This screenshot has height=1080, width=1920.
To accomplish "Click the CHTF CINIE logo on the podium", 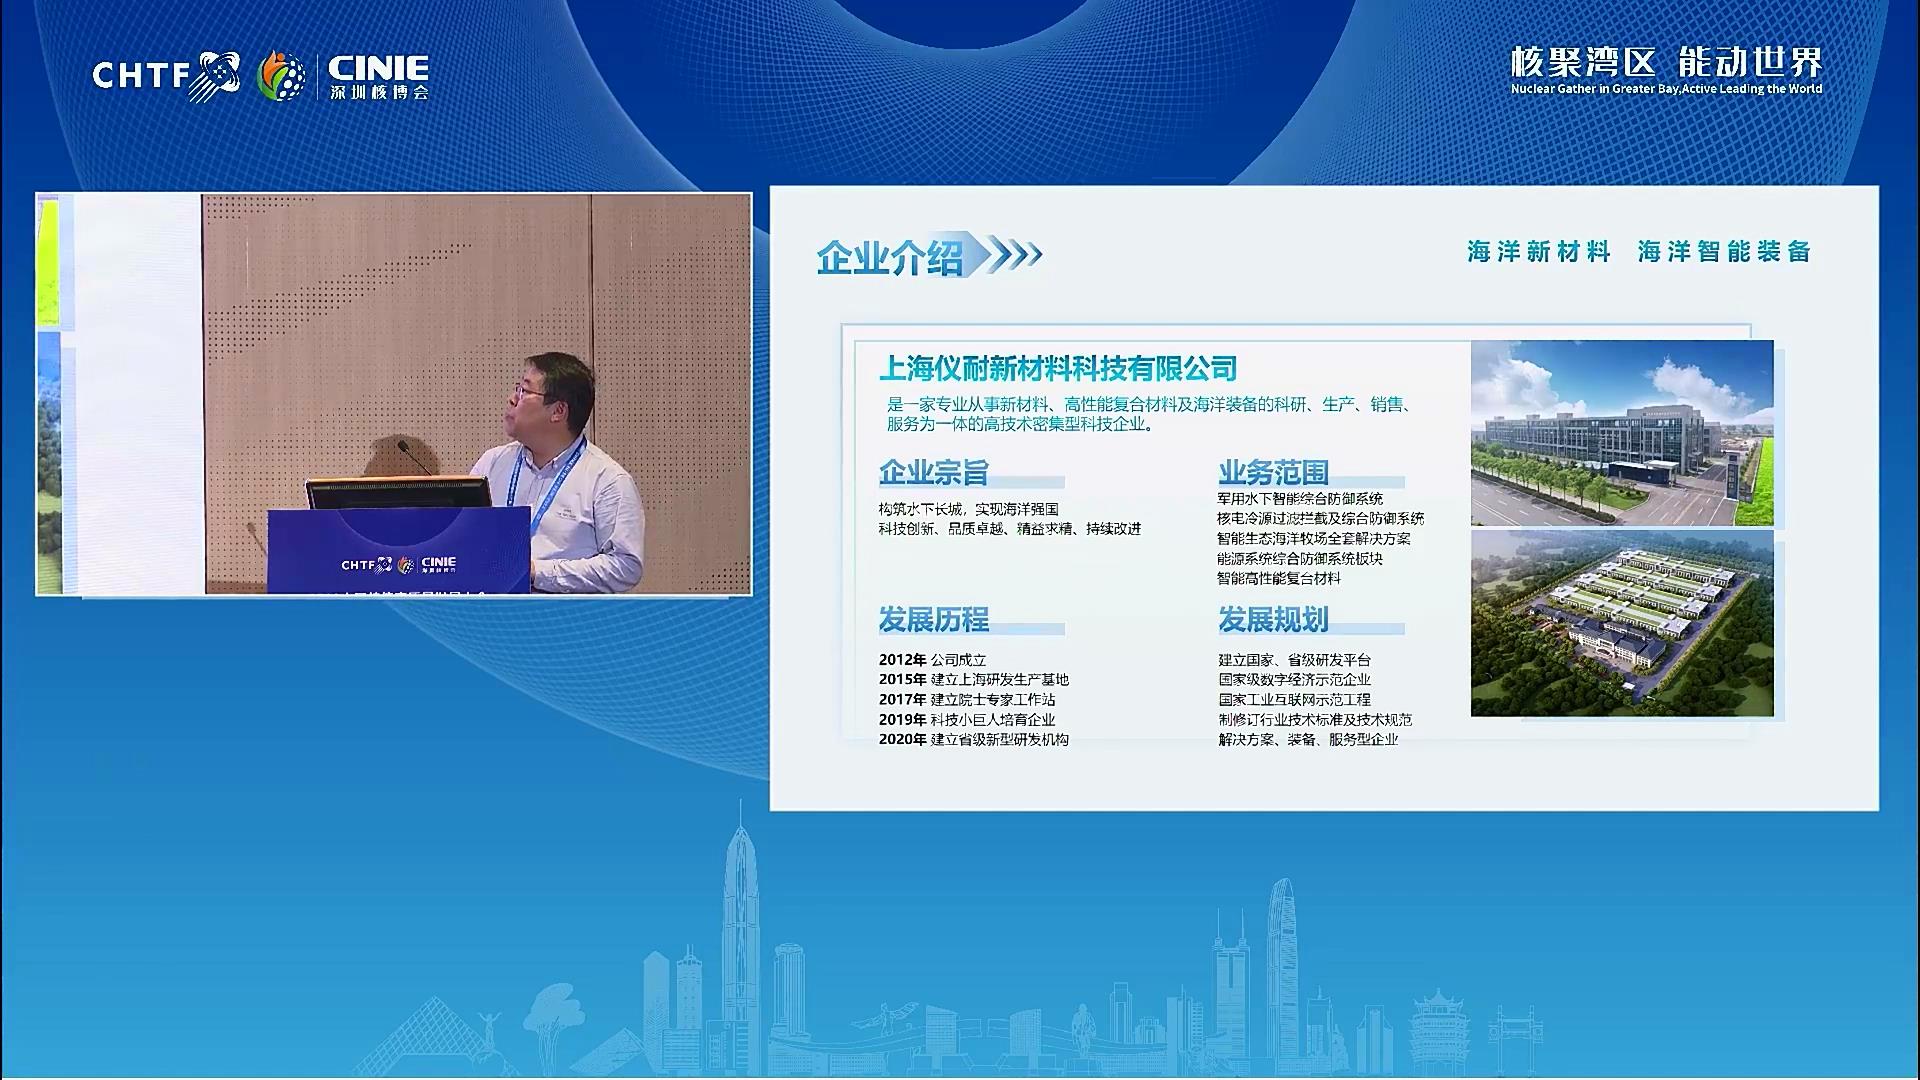I will (398, 564).
